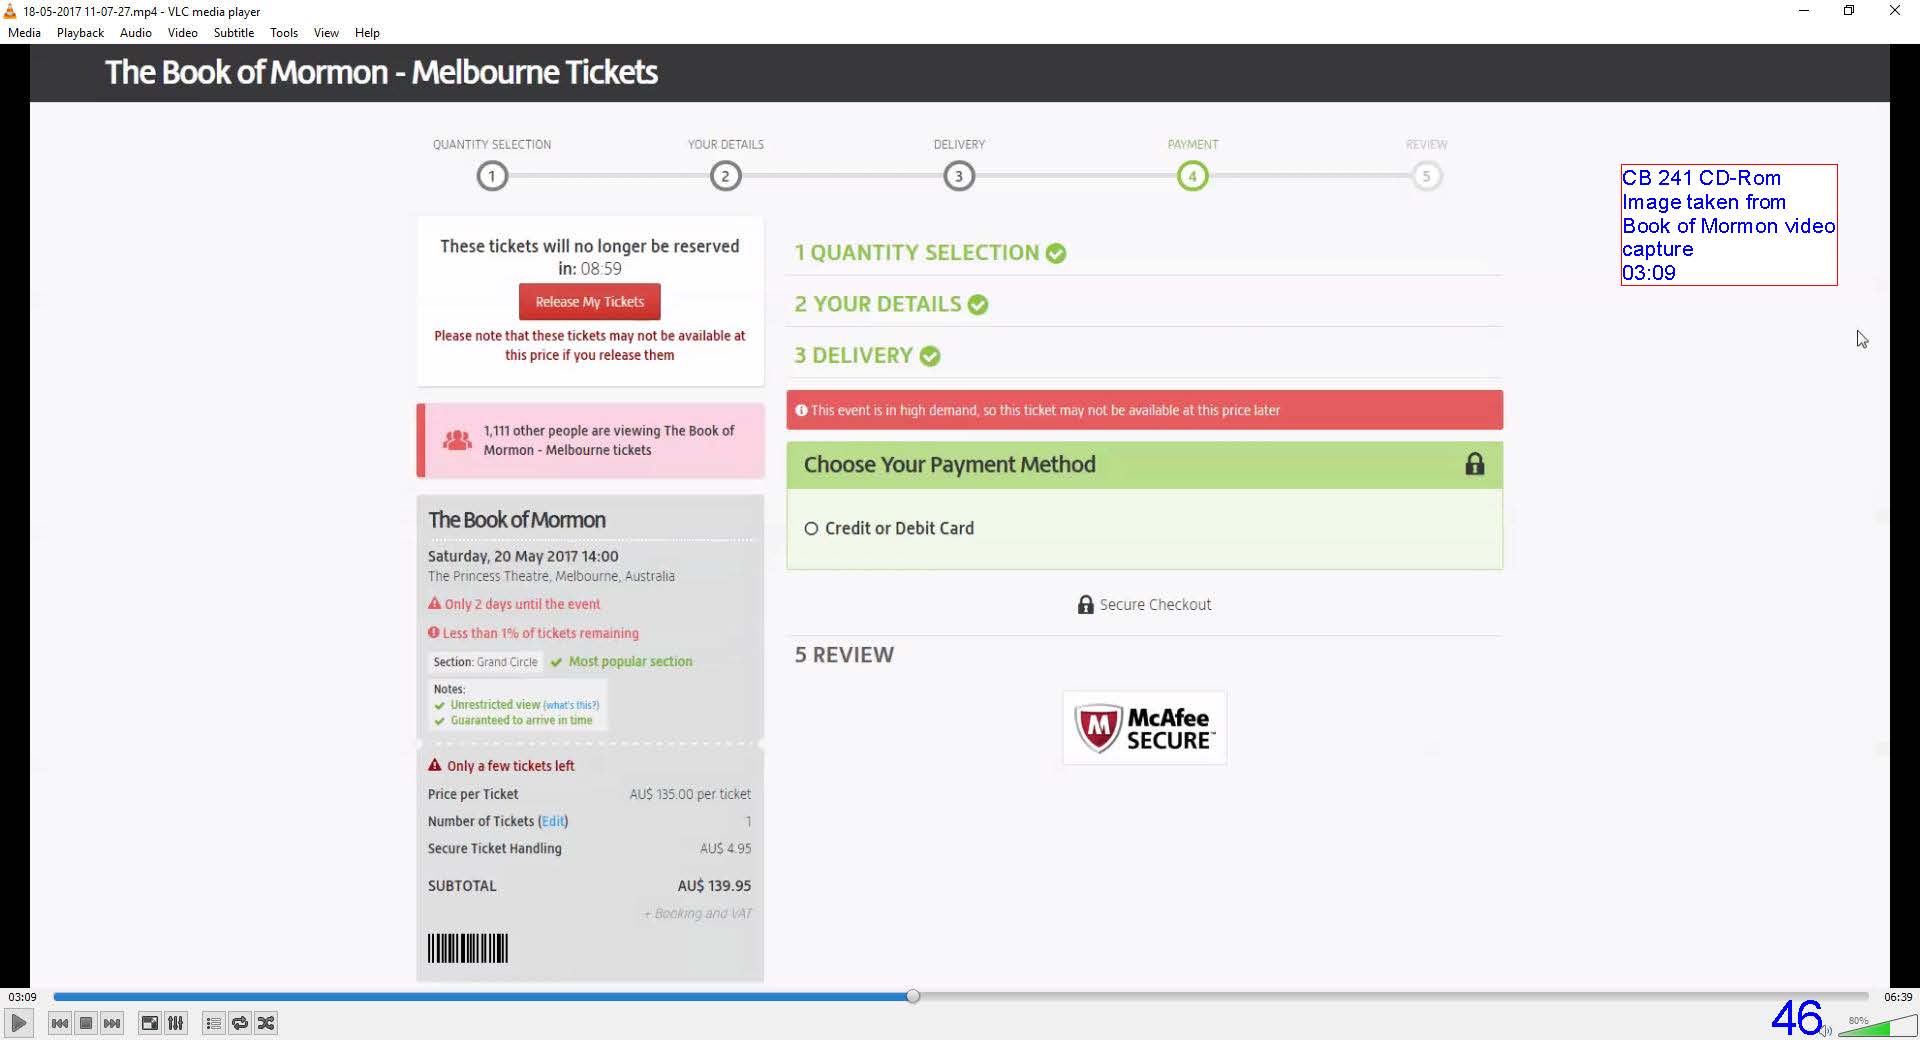Click the 'Section: Grand Circle' label
The image size is (1920, 1040).
click(x=485, y=662)
